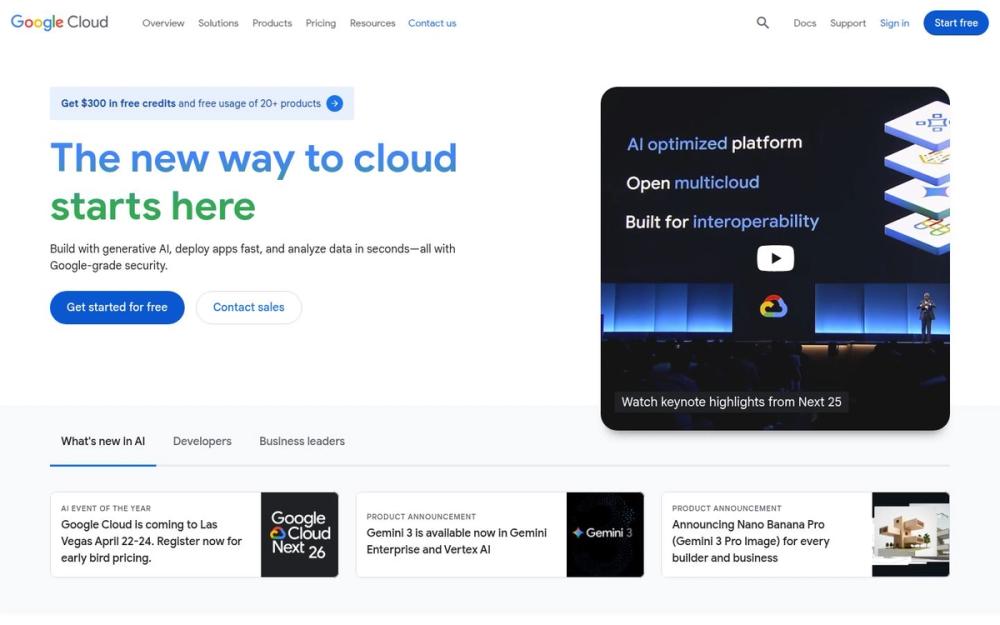
Task: Sign in to Google Cloud
Action: pyautogui.click(x=894, y=22)
